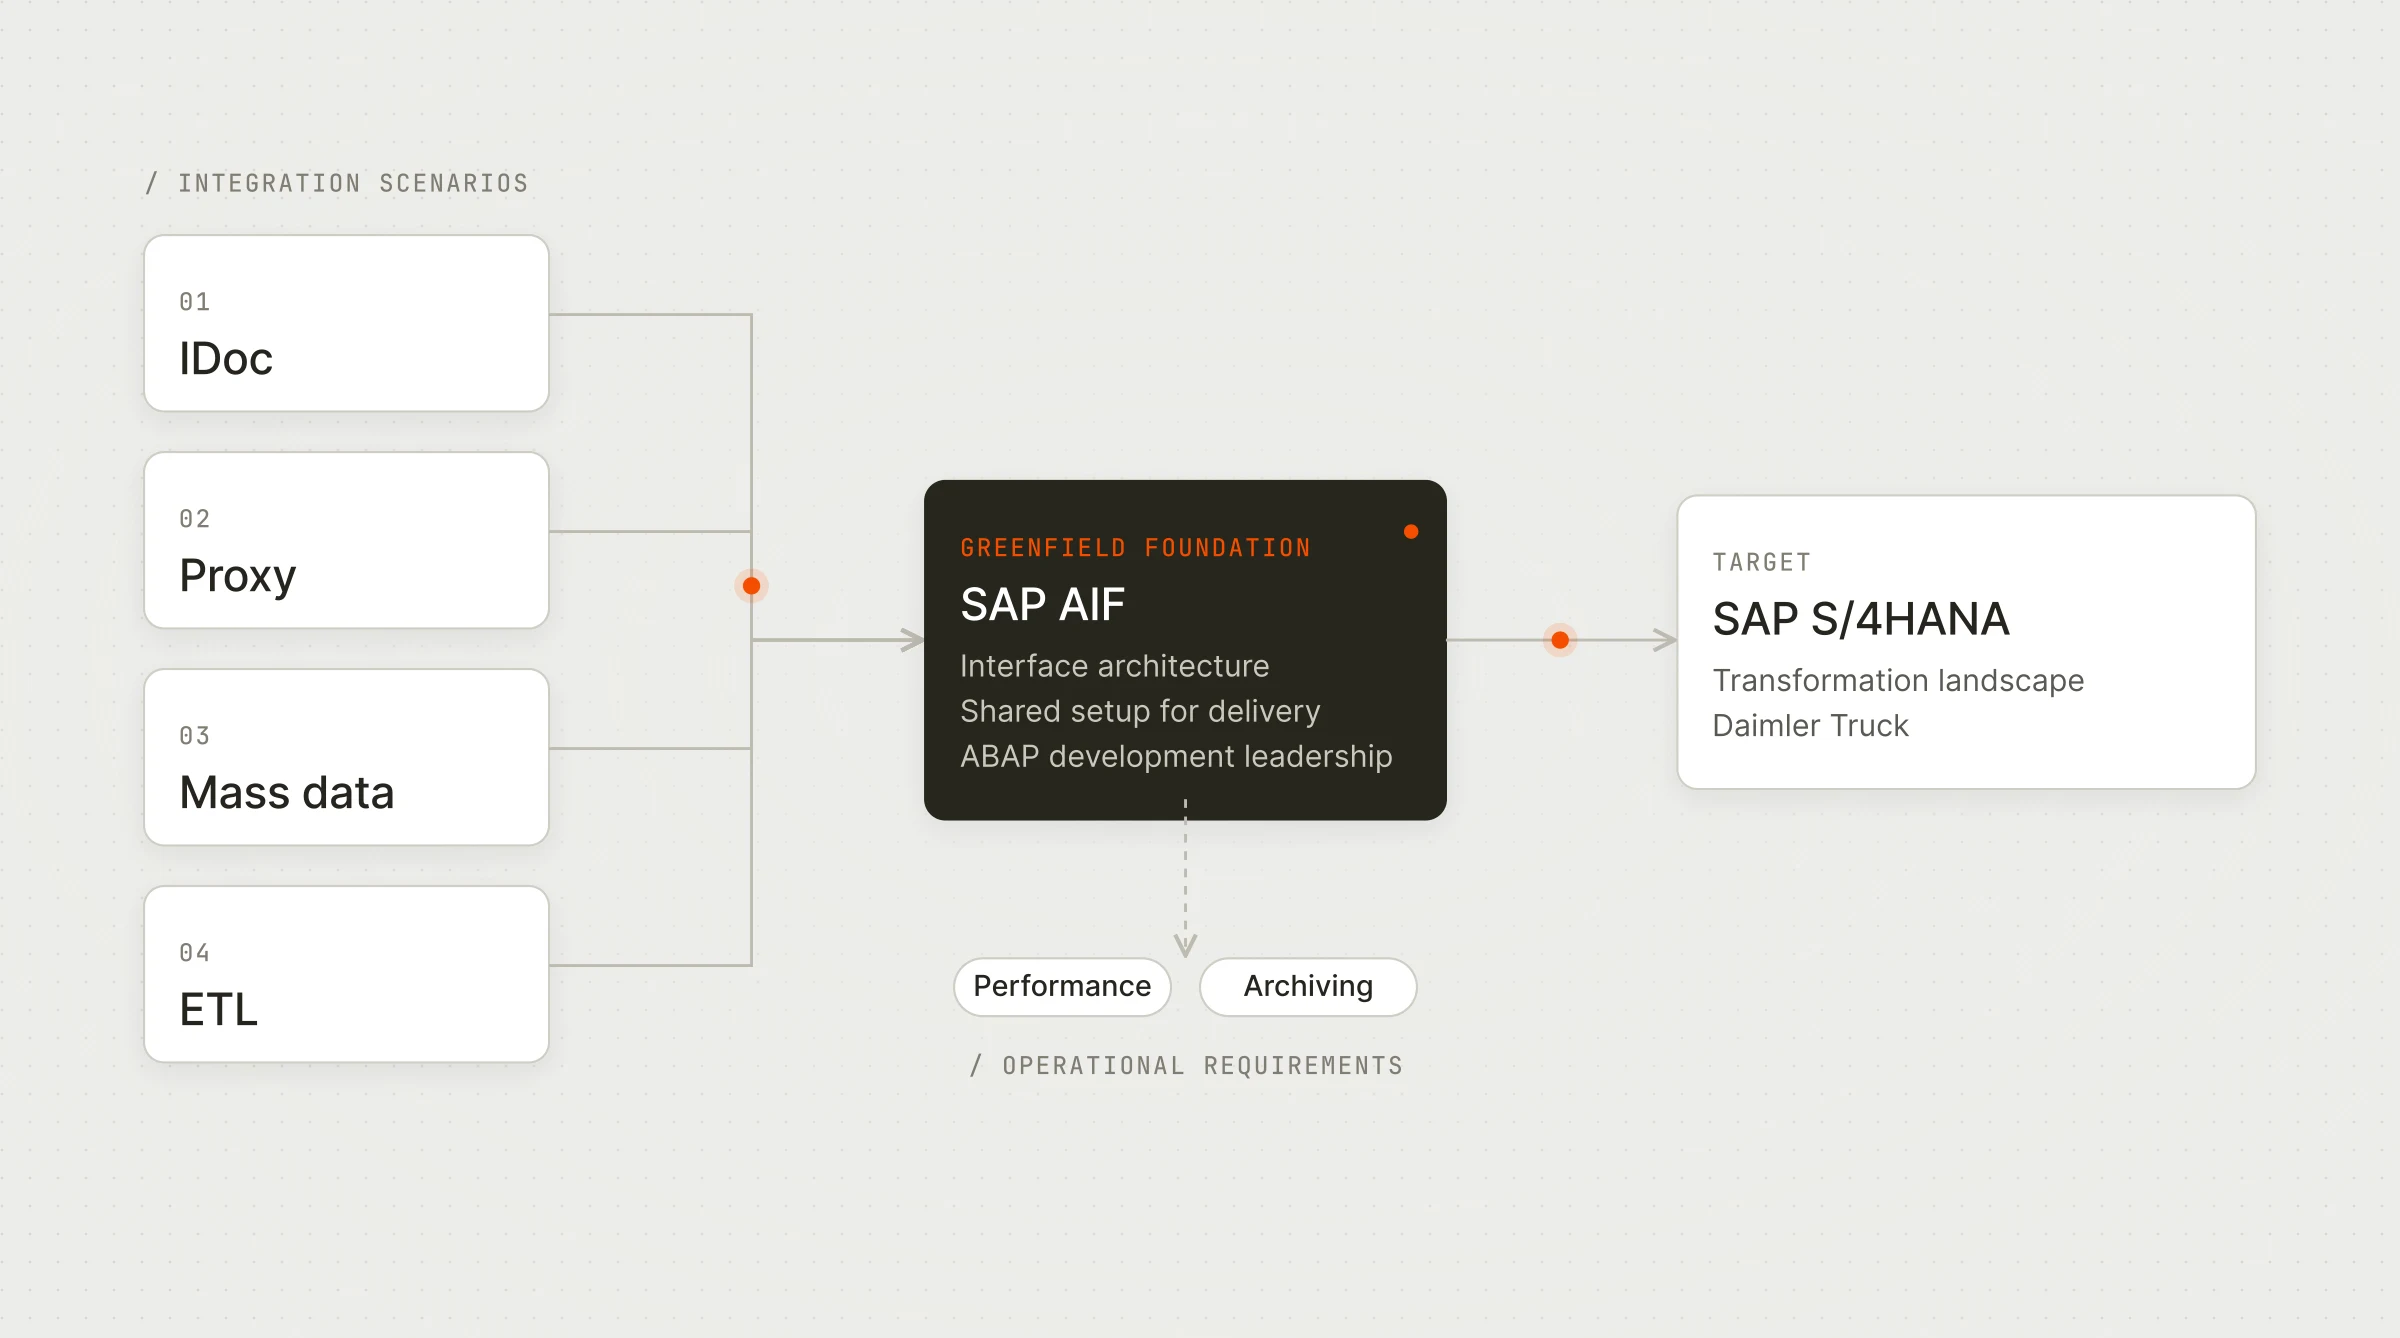Click the SAP AIF foundation card
Image resolution: width=2400 pixels, height=1338 pixels.
pyautogui.click(x=1185, y=650)
